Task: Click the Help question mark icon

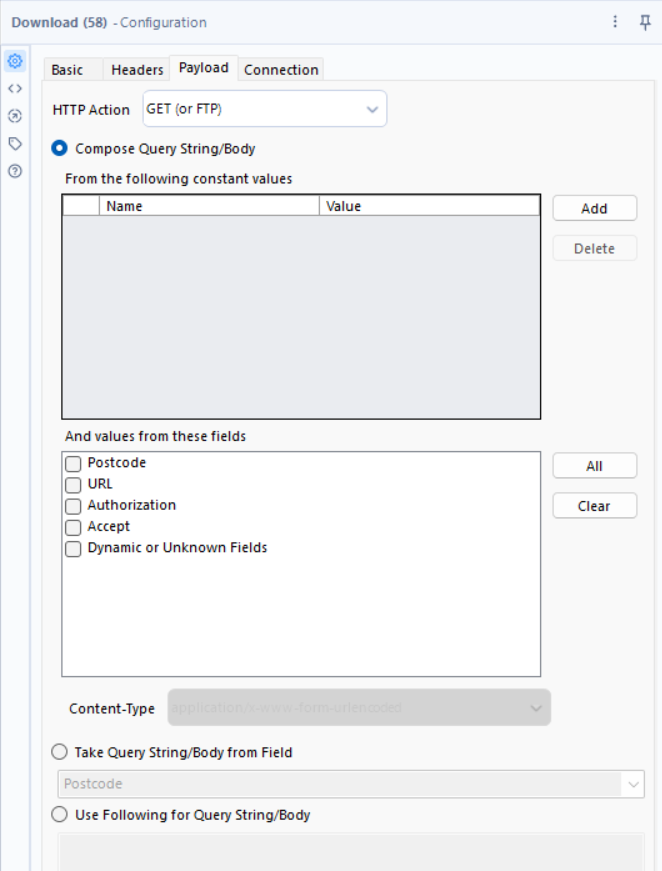Action: (15, 171)
